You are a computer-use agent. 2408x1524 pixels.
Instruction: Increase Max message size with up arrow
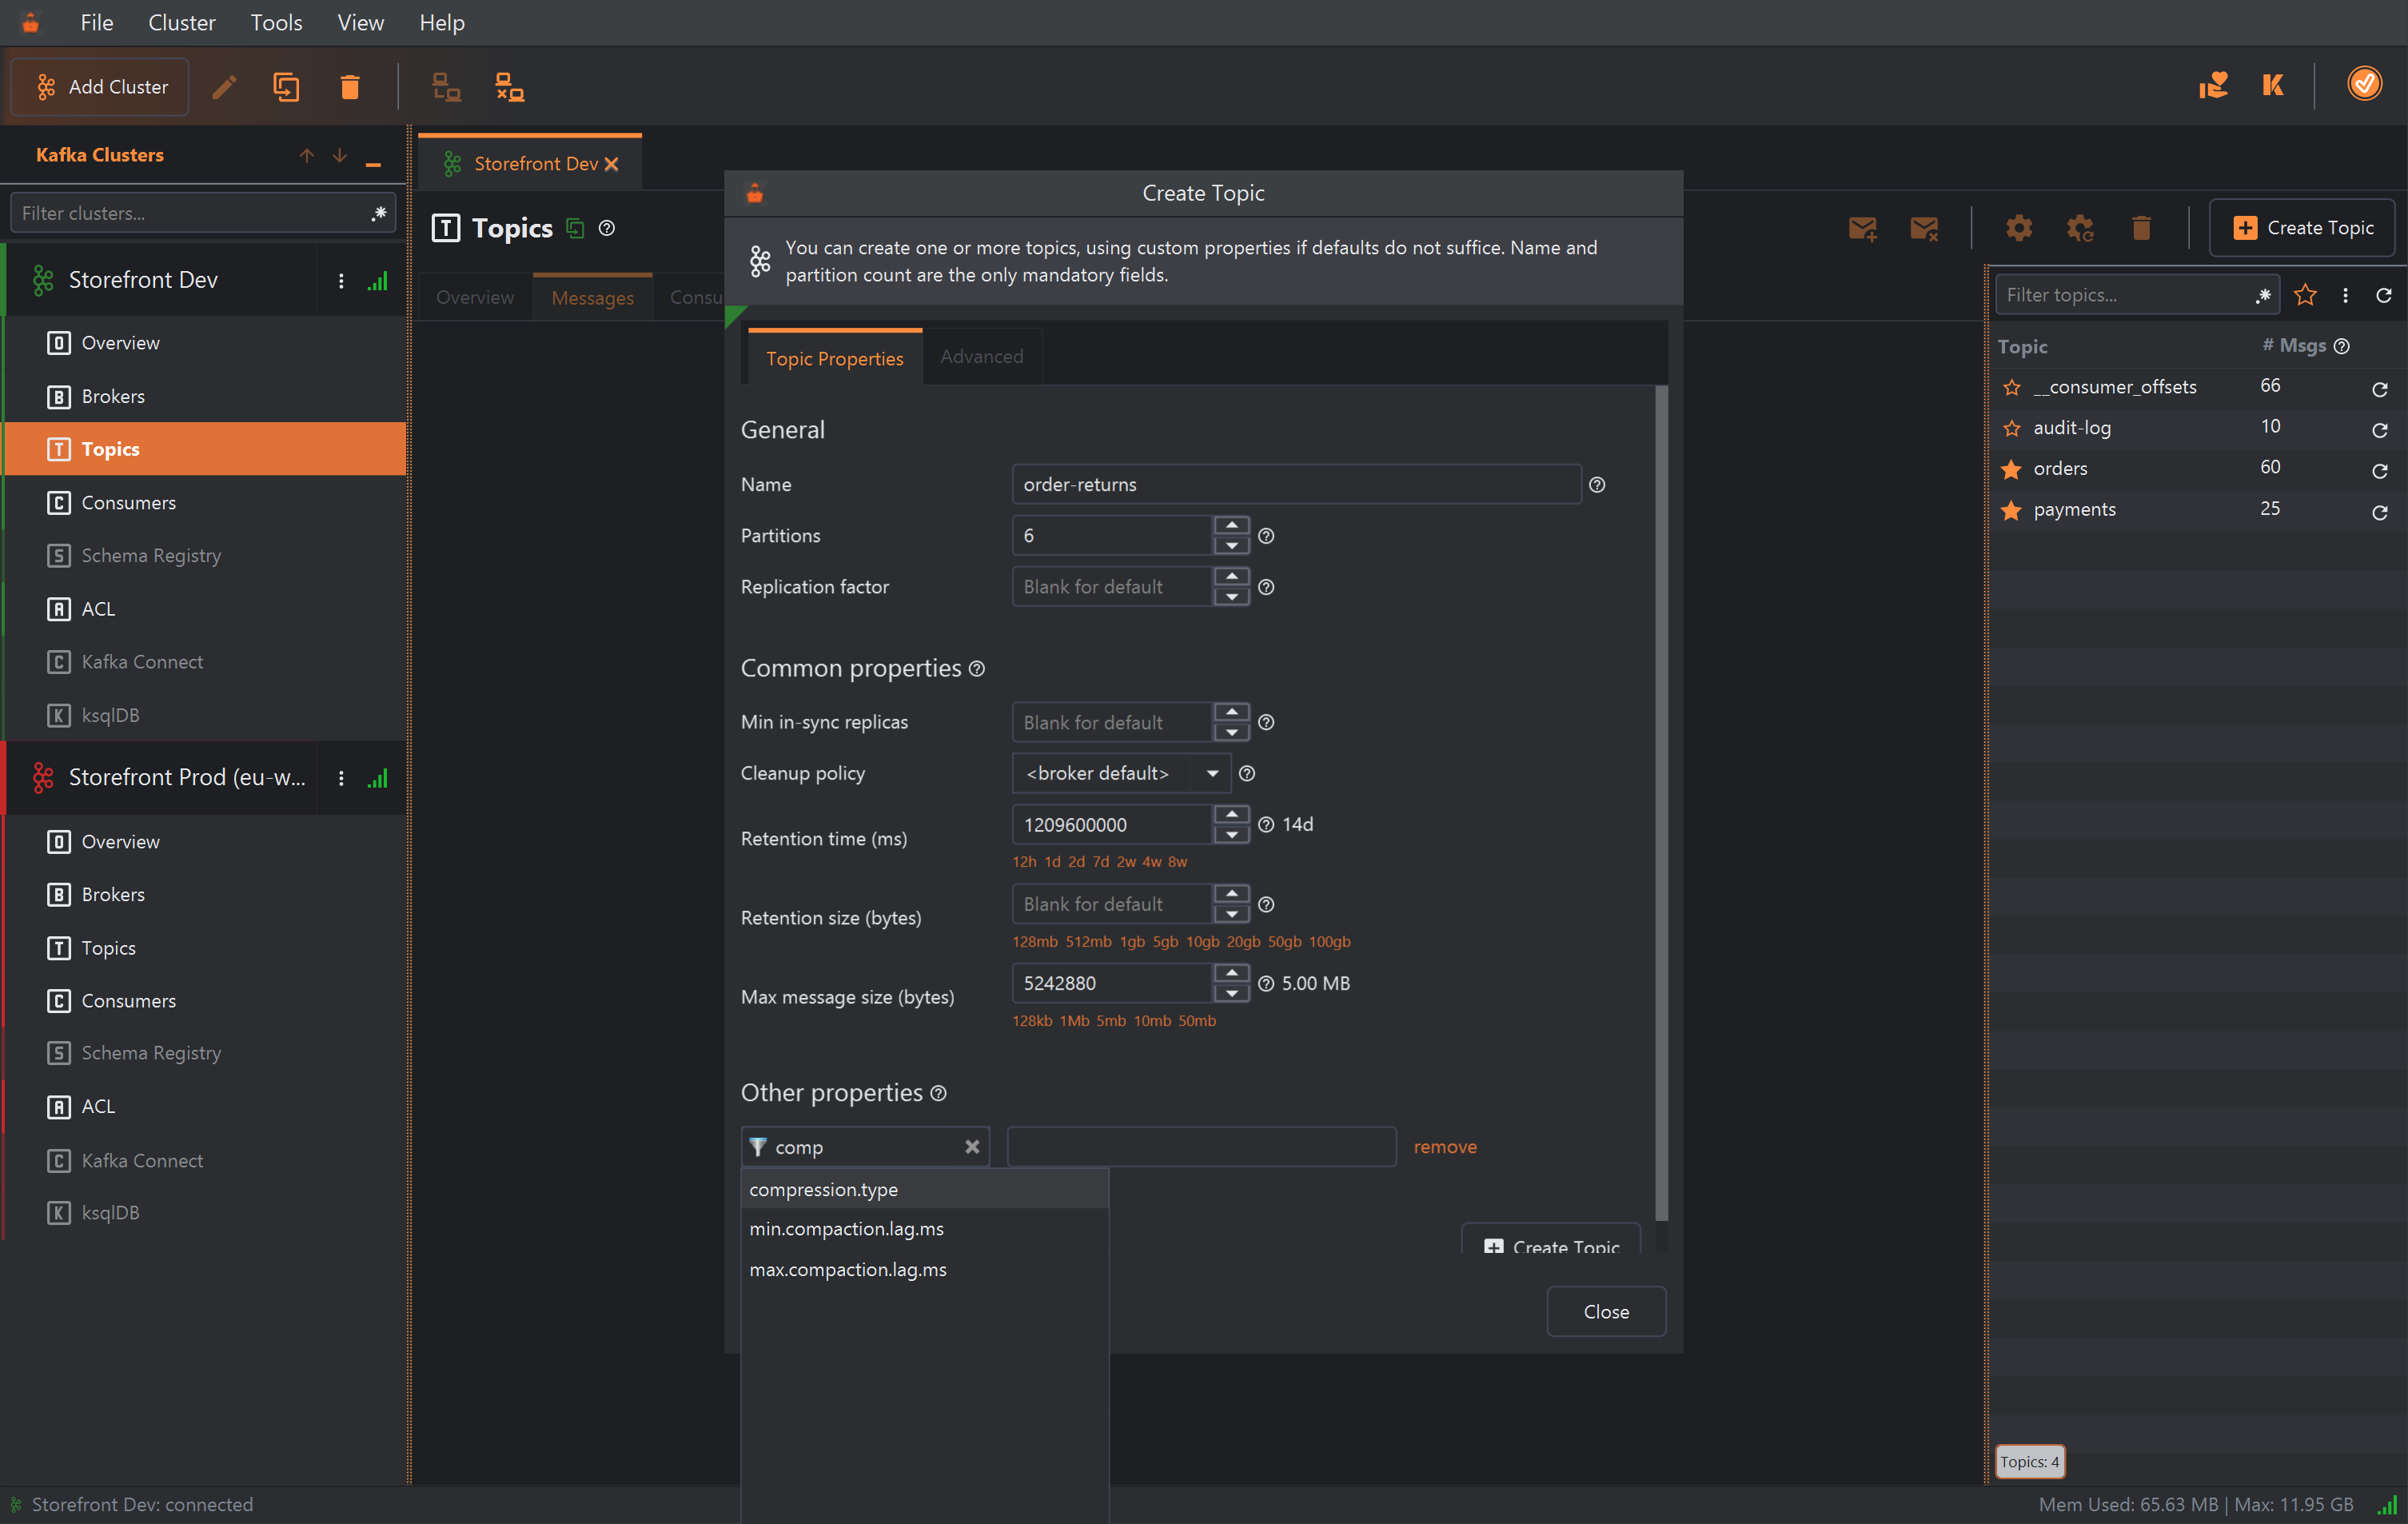click(1232, 973)
